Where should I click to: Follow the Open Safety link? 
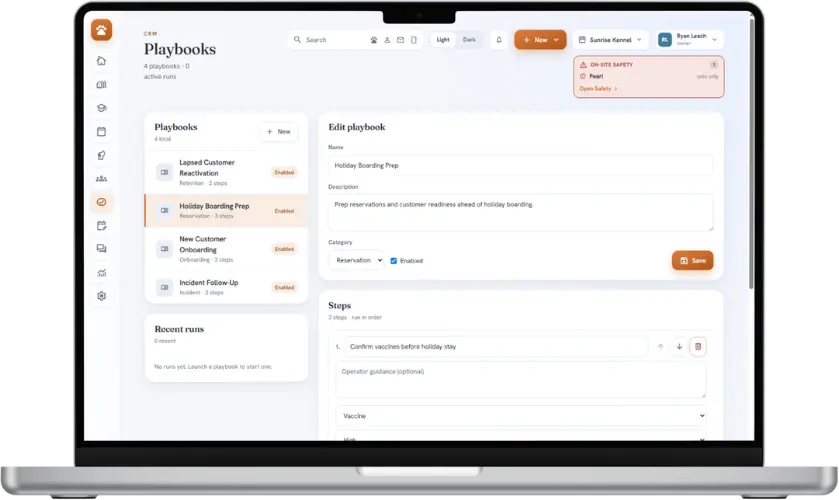pyautogui.click(x=598, y=89)
